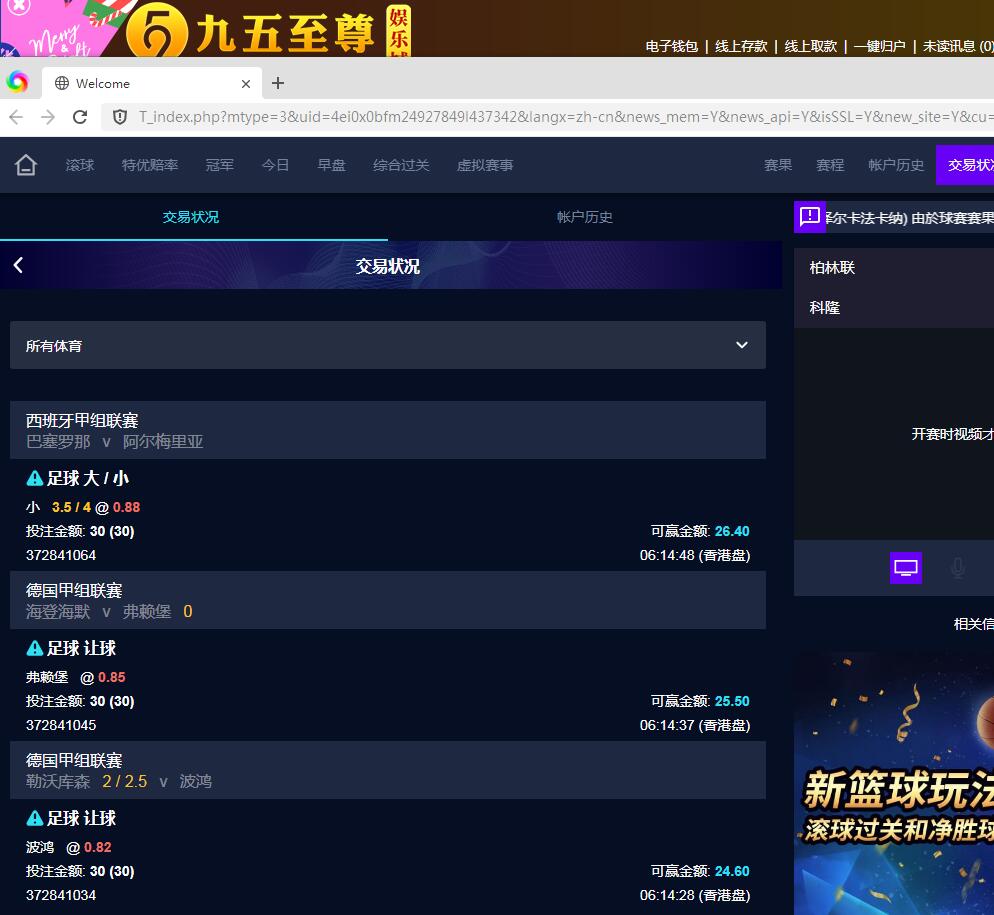Click the 一键归户 link
Viewport: 994px width, 915px height.
coord(879,46)
